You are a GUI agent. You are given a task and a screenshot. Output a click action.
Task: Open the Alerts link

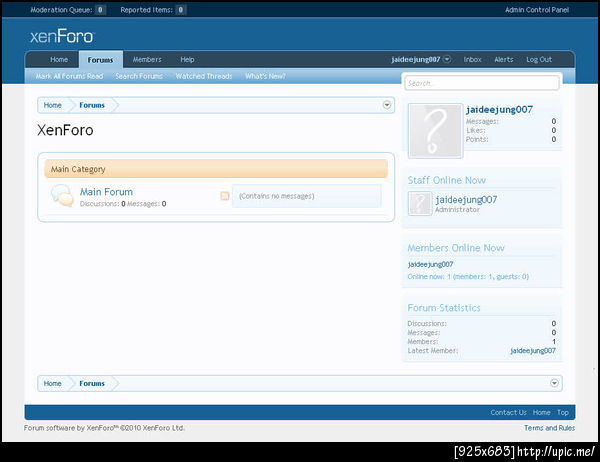click(504, 60)
